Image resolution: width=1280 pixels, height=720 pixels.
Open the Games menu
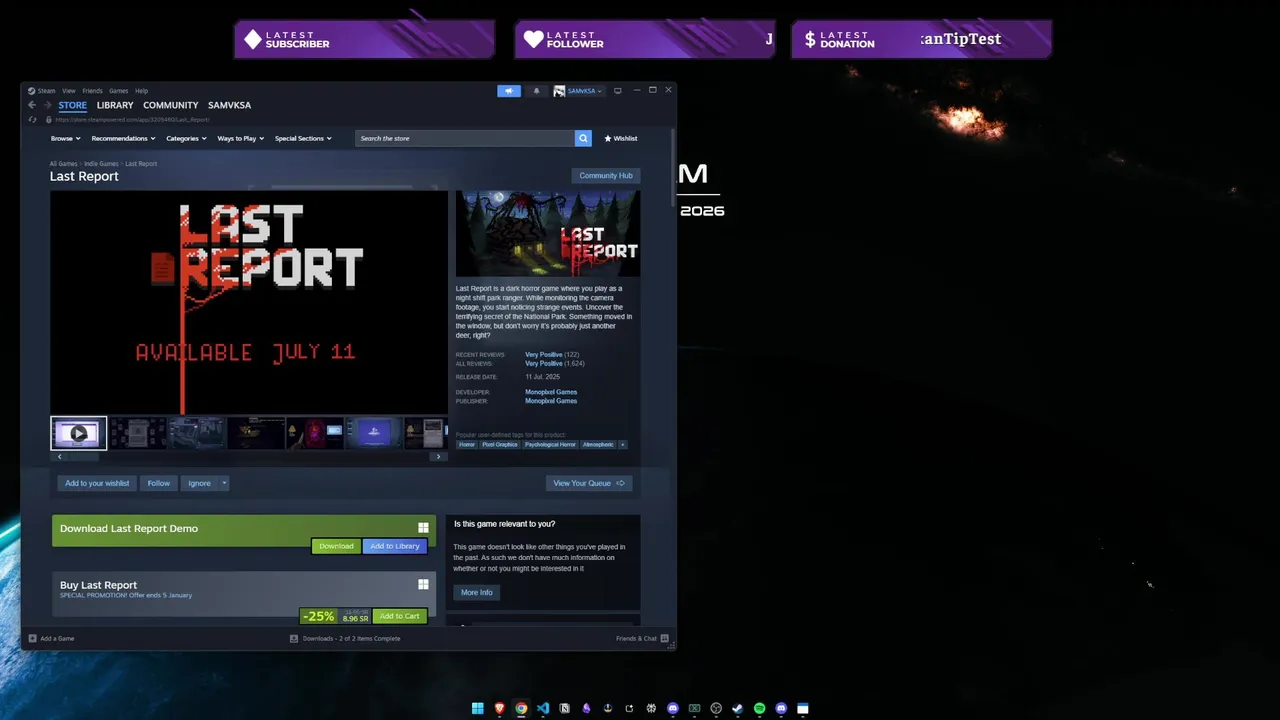[x=119, y=91]
